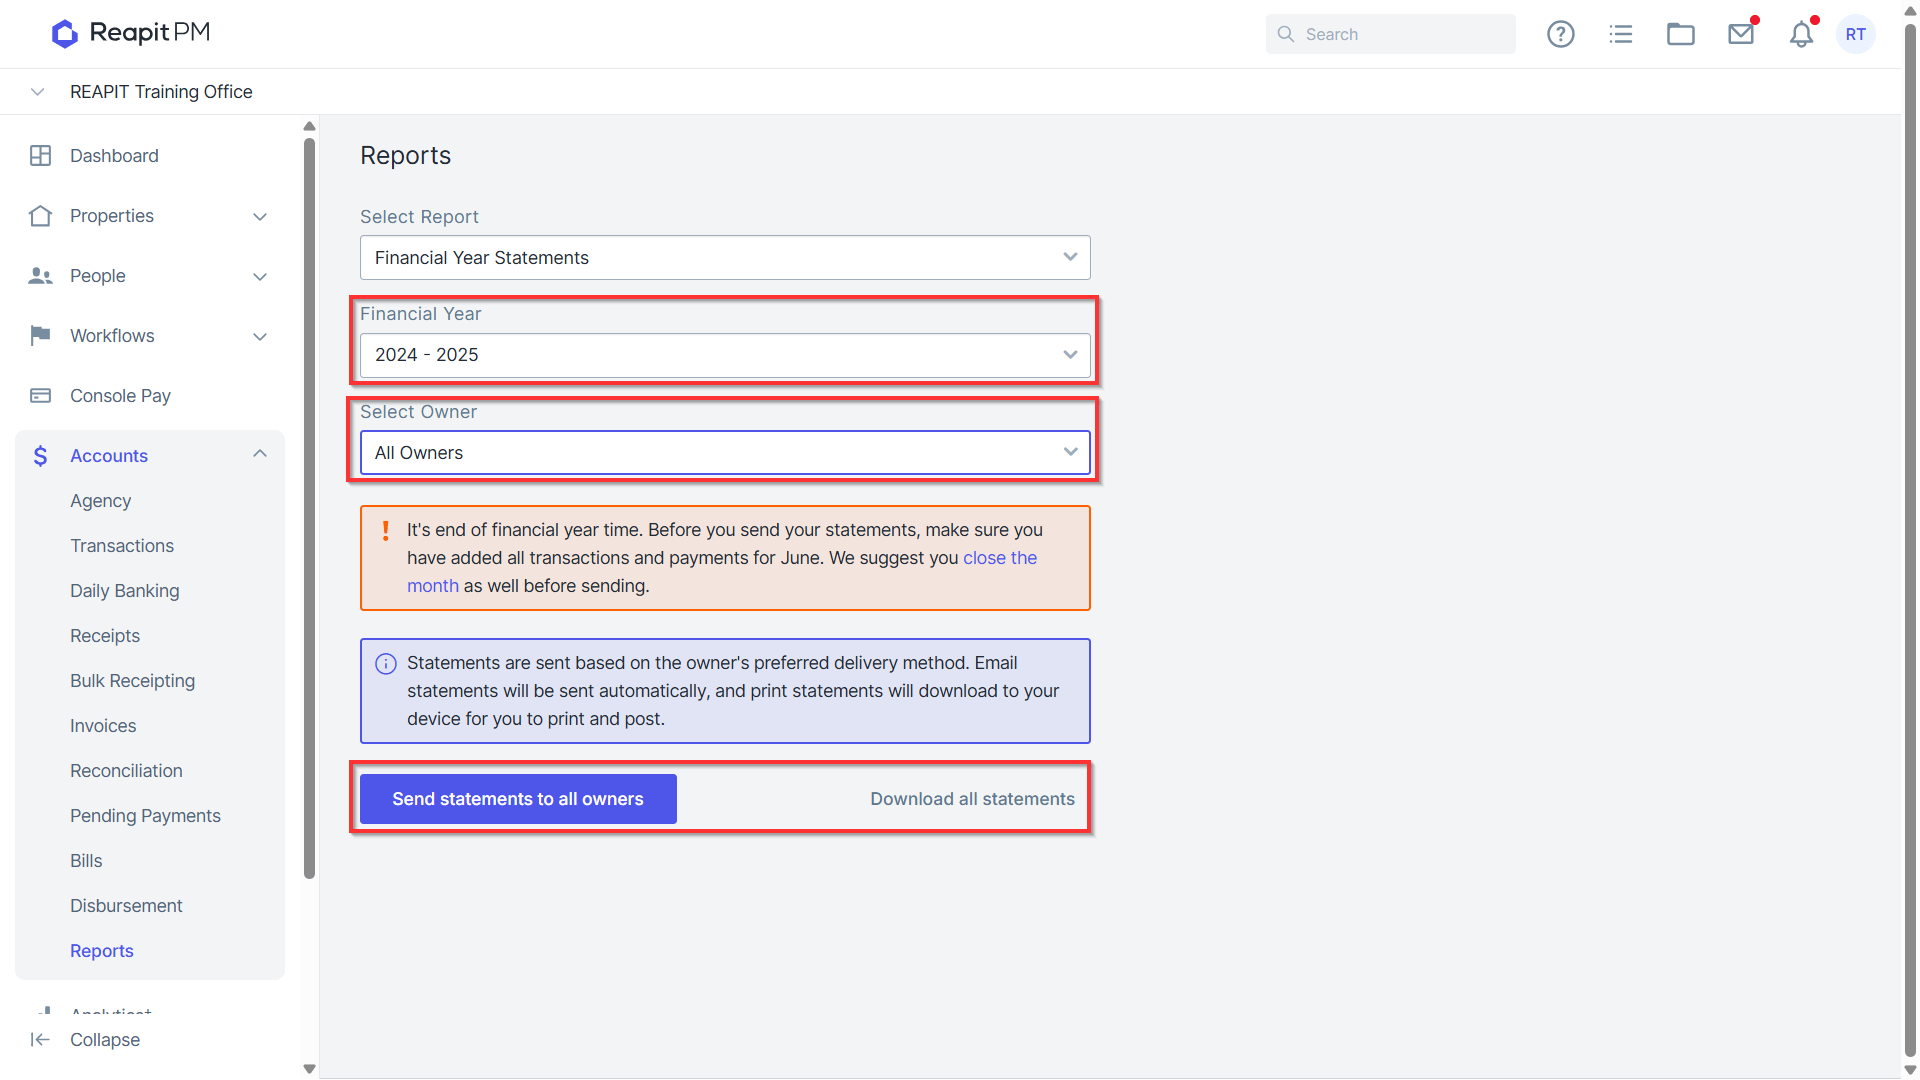Screen dimensions: 1920x1080
Task: Click Send statements to all owners
Action: click(518, 799)
